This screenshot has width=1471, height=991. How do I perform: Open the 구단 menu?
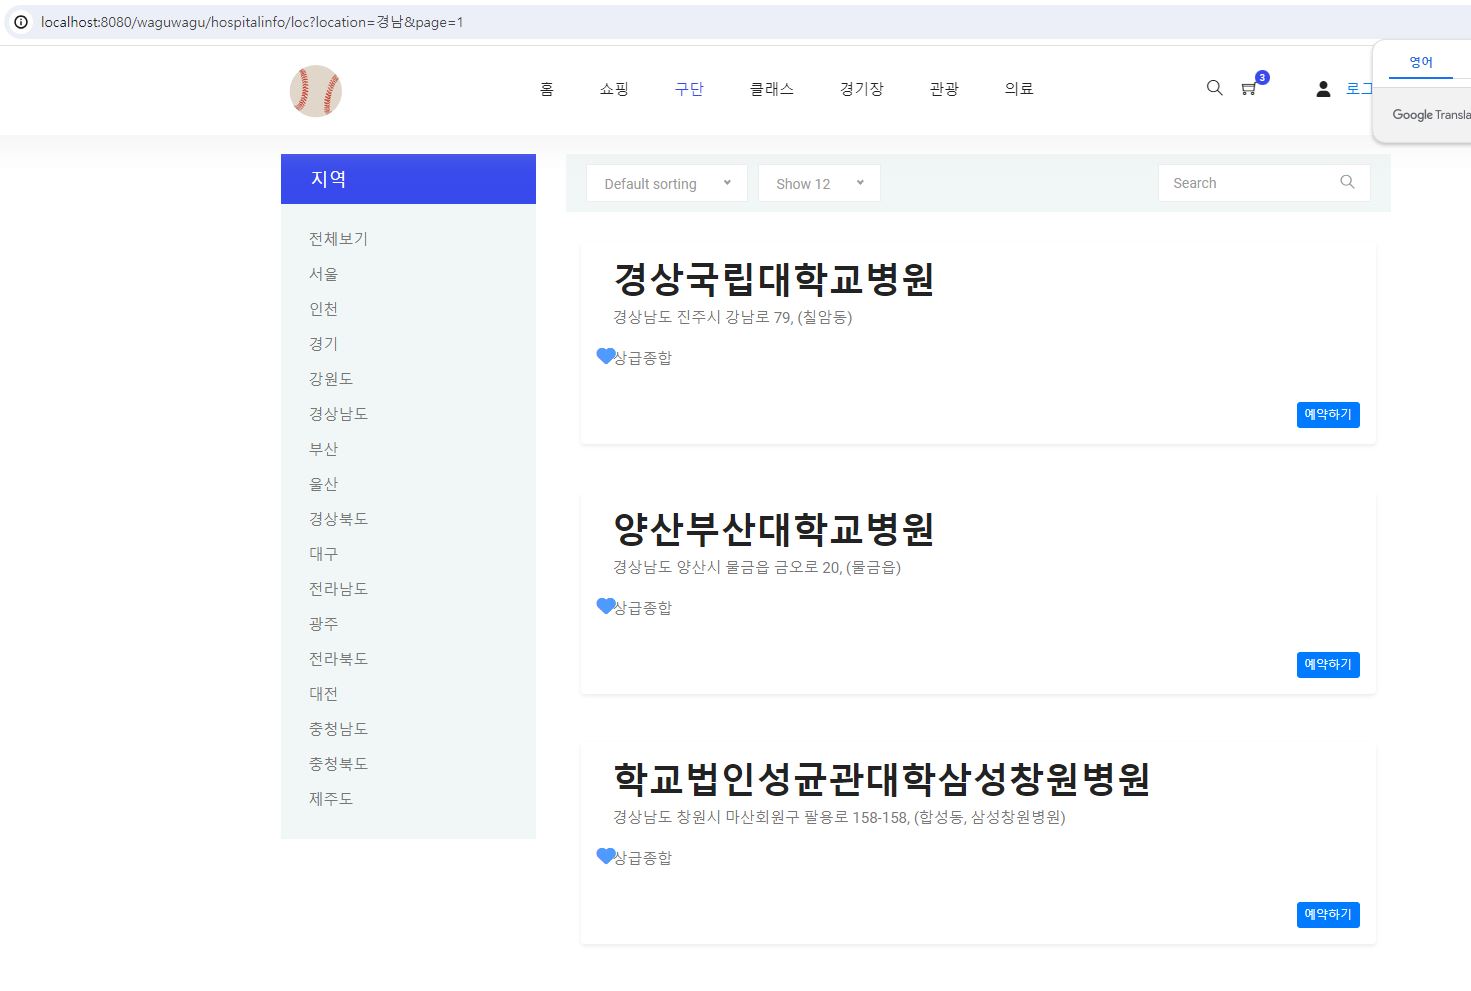[x=689, y=89]
